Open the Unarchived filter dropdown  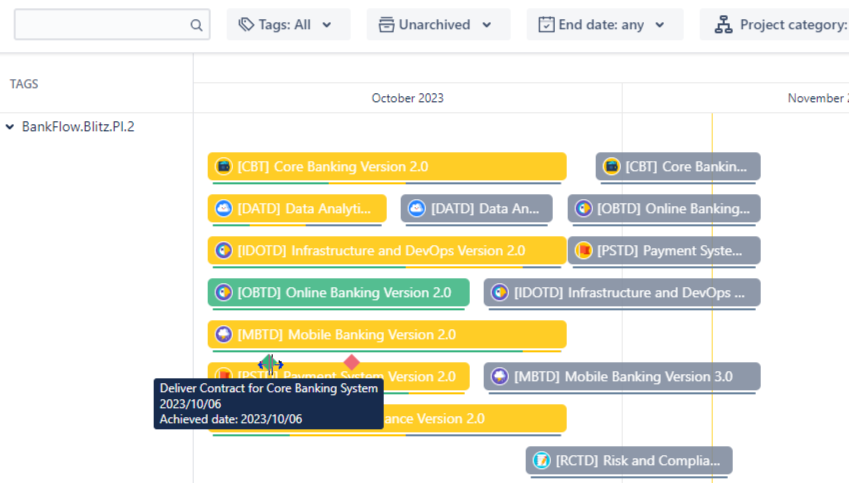438,24
